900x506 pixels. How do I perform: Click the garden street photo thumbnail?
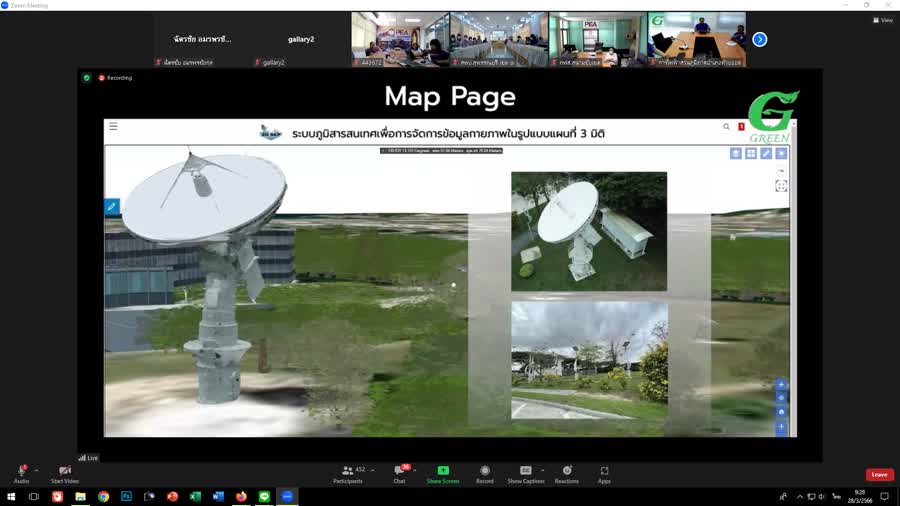point(589,360)
